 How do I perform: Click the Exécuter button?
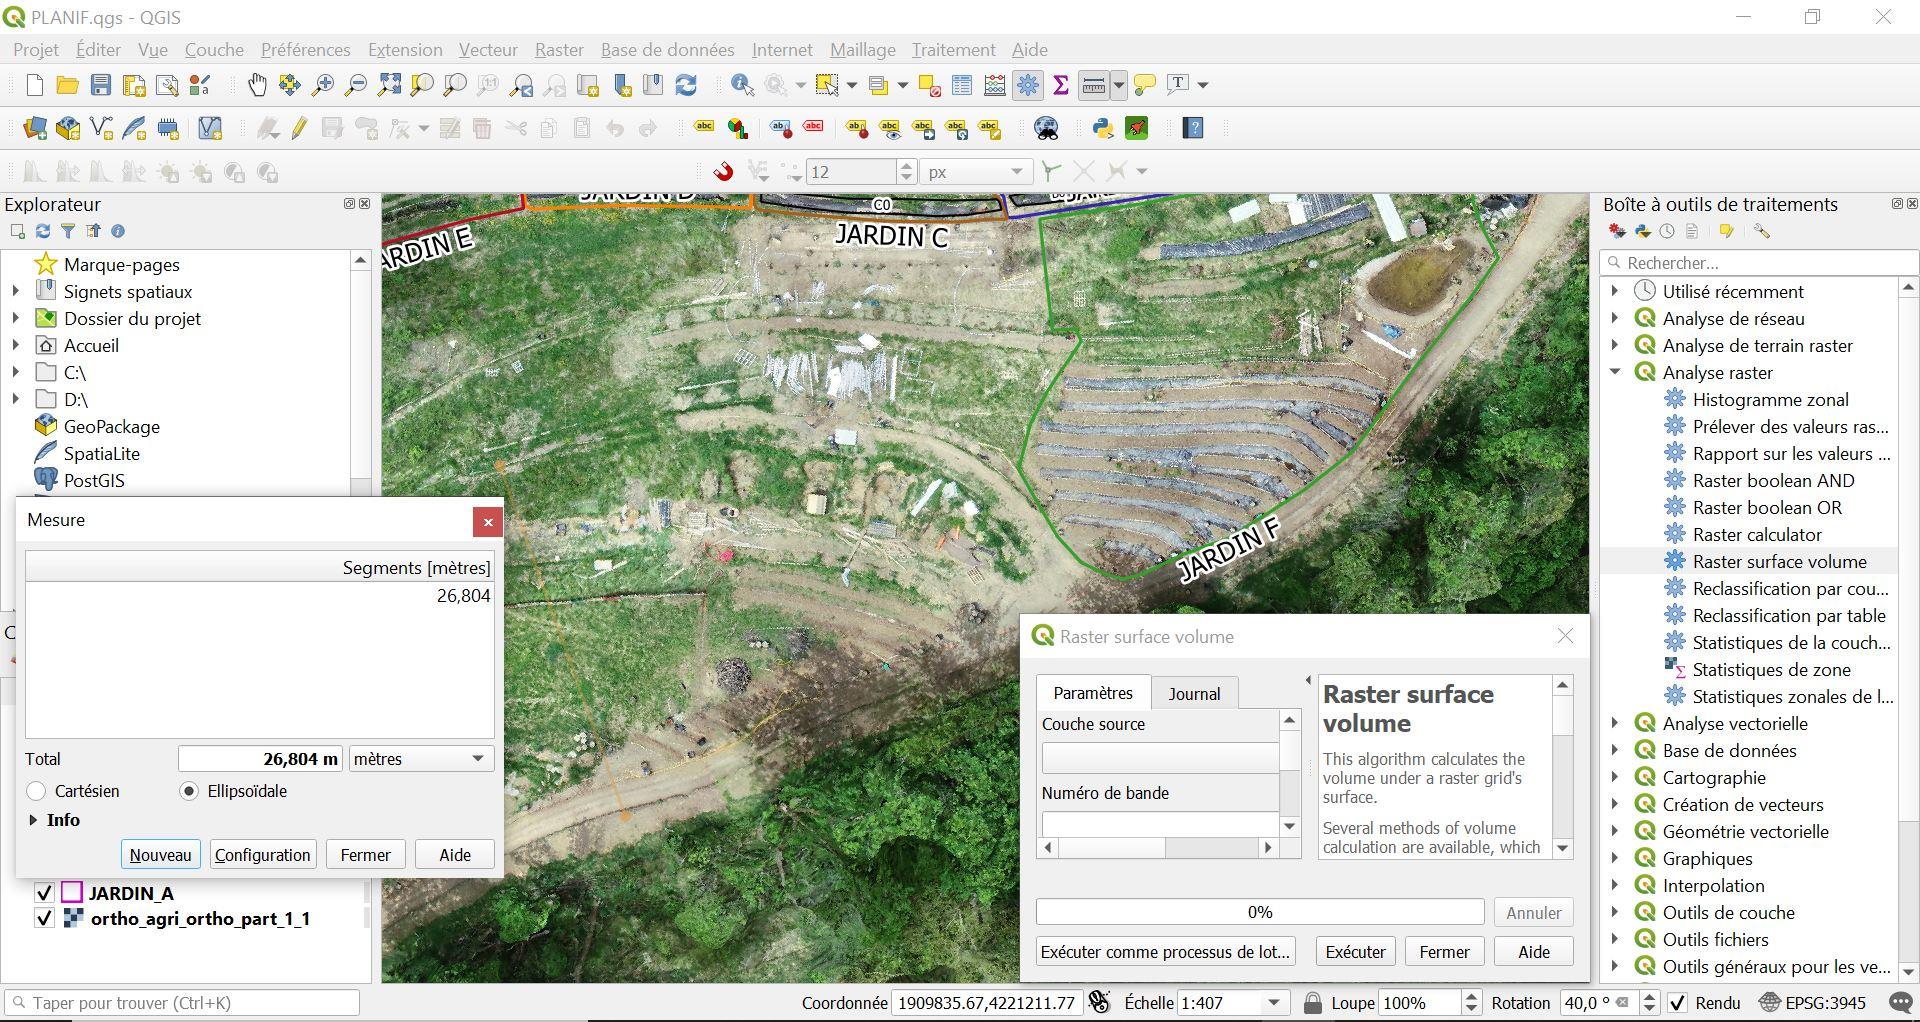[1355, 952]
